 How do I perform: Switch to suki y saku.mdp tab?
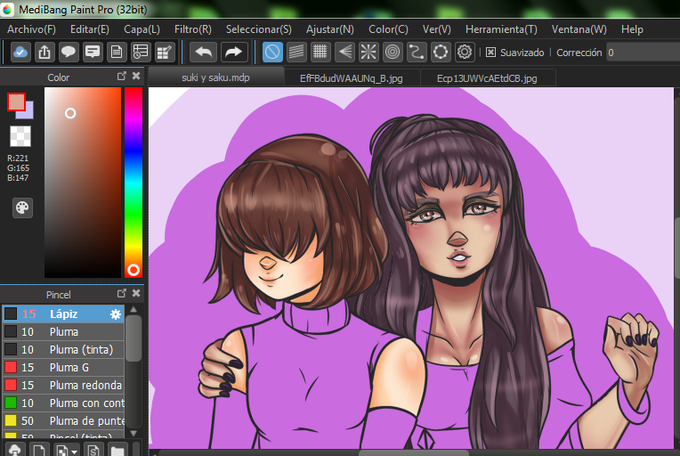[x=216, y=78]
